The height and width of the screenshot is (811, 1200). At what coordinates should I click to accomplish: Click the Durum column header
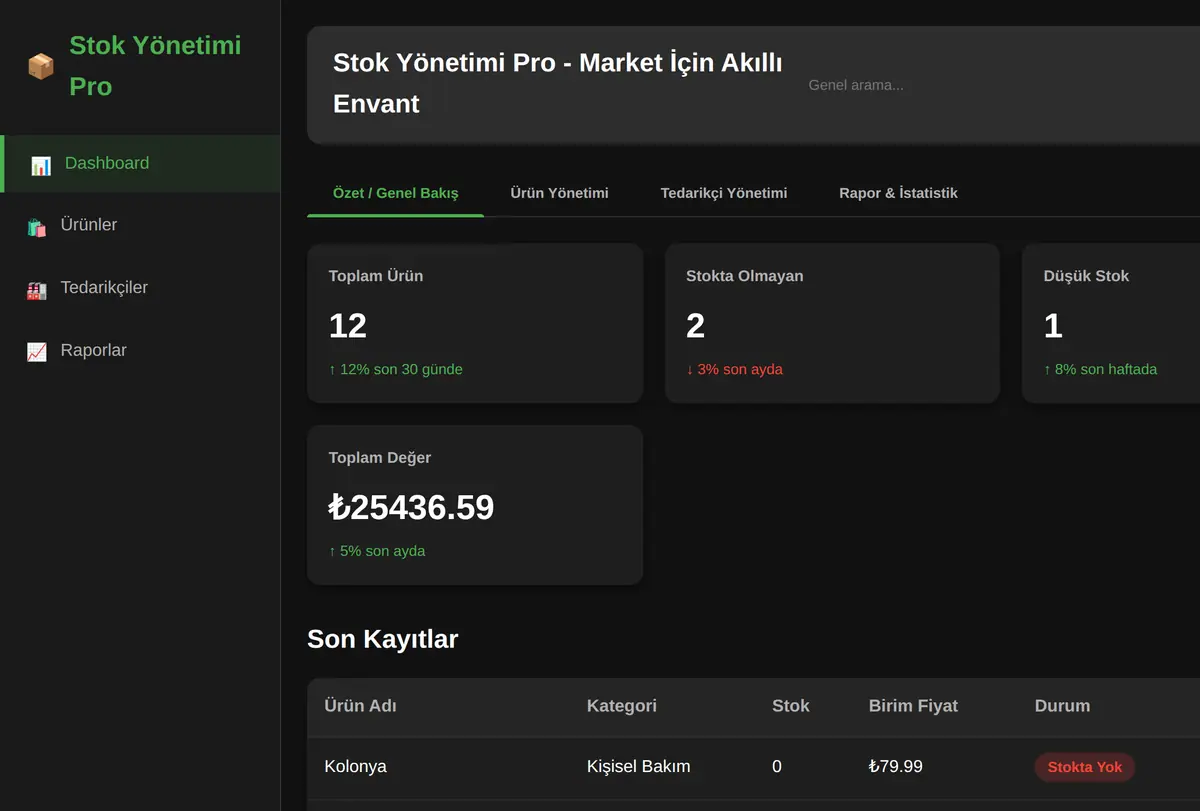(x=1062, y=706)
